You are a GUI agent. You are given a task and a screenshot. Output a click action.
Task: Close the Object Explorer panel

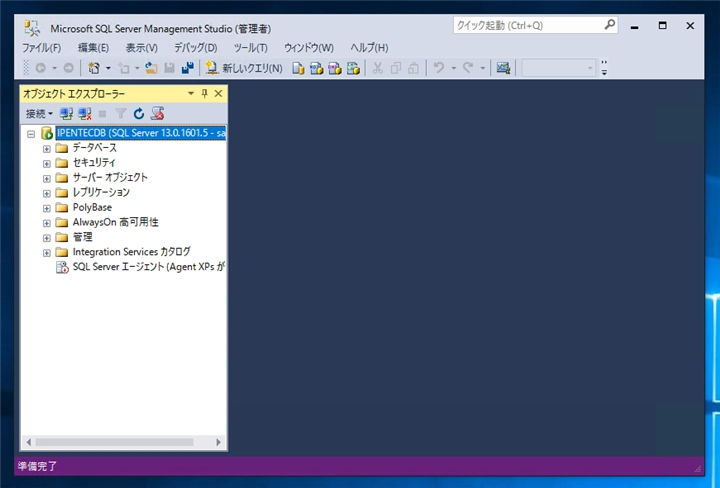(x=219, y=94)
